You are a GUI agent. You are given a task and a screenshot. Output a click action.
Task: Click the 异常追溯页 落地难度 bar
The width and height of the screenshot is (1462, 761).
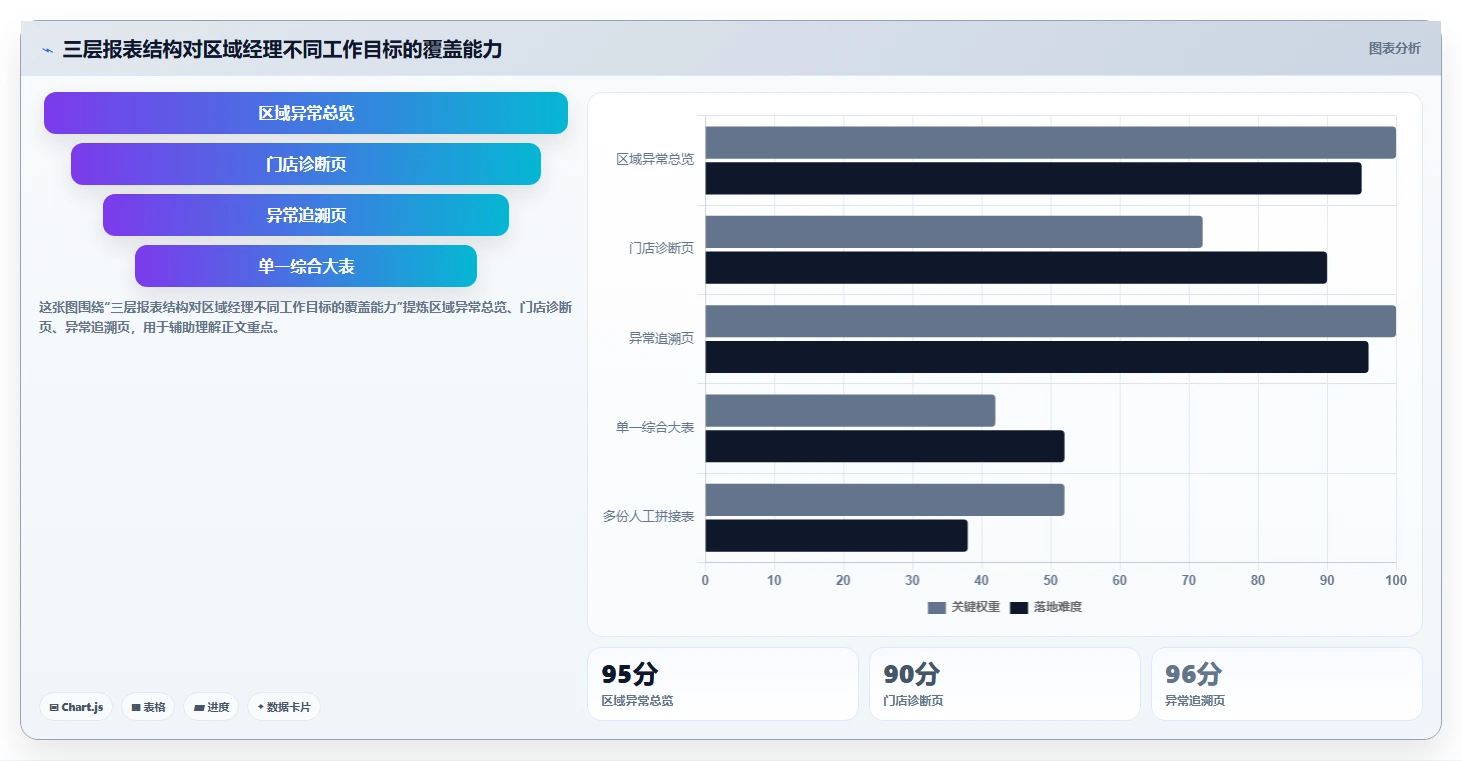click(x=1037, y=357)
